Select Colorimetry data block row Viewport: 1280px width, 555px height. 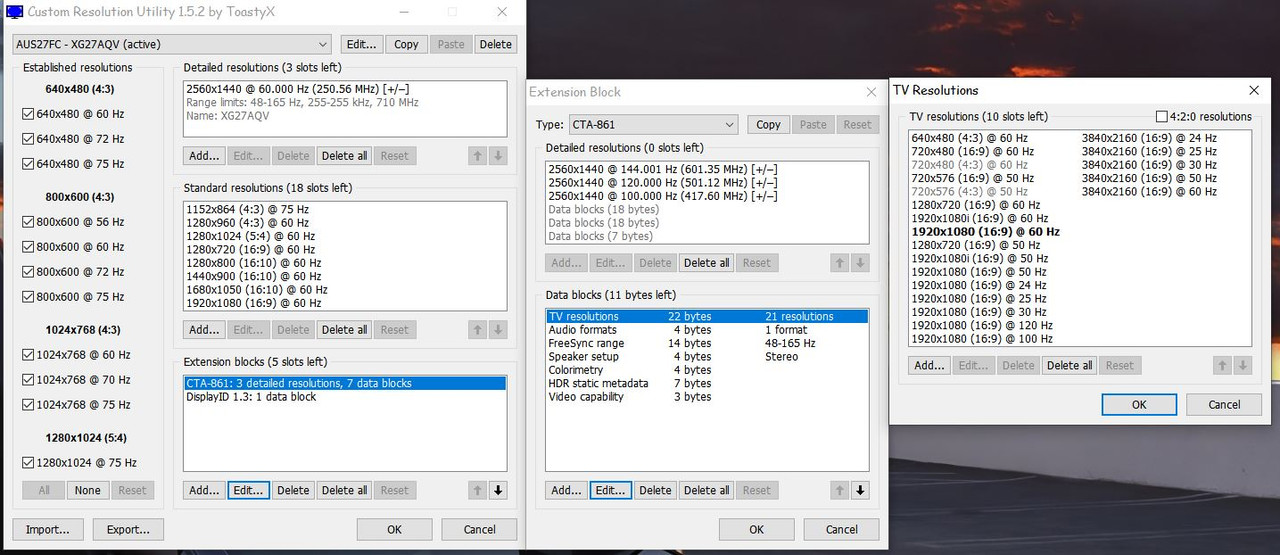click(x=707, y=371)
